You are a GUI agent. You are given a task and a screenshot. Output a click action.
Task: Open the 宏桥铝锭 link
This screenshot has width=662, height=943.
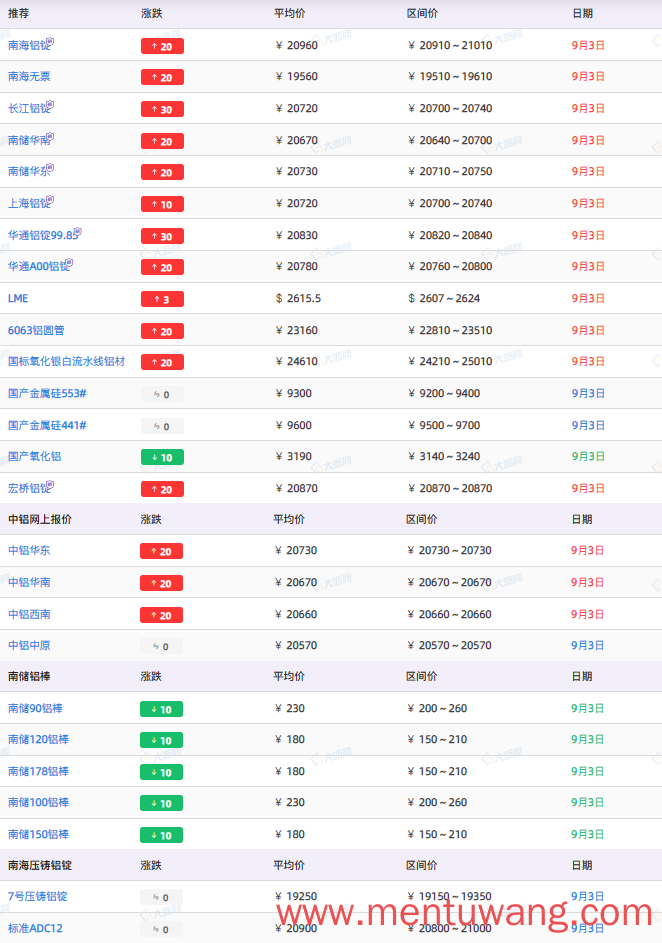point(28,488)
